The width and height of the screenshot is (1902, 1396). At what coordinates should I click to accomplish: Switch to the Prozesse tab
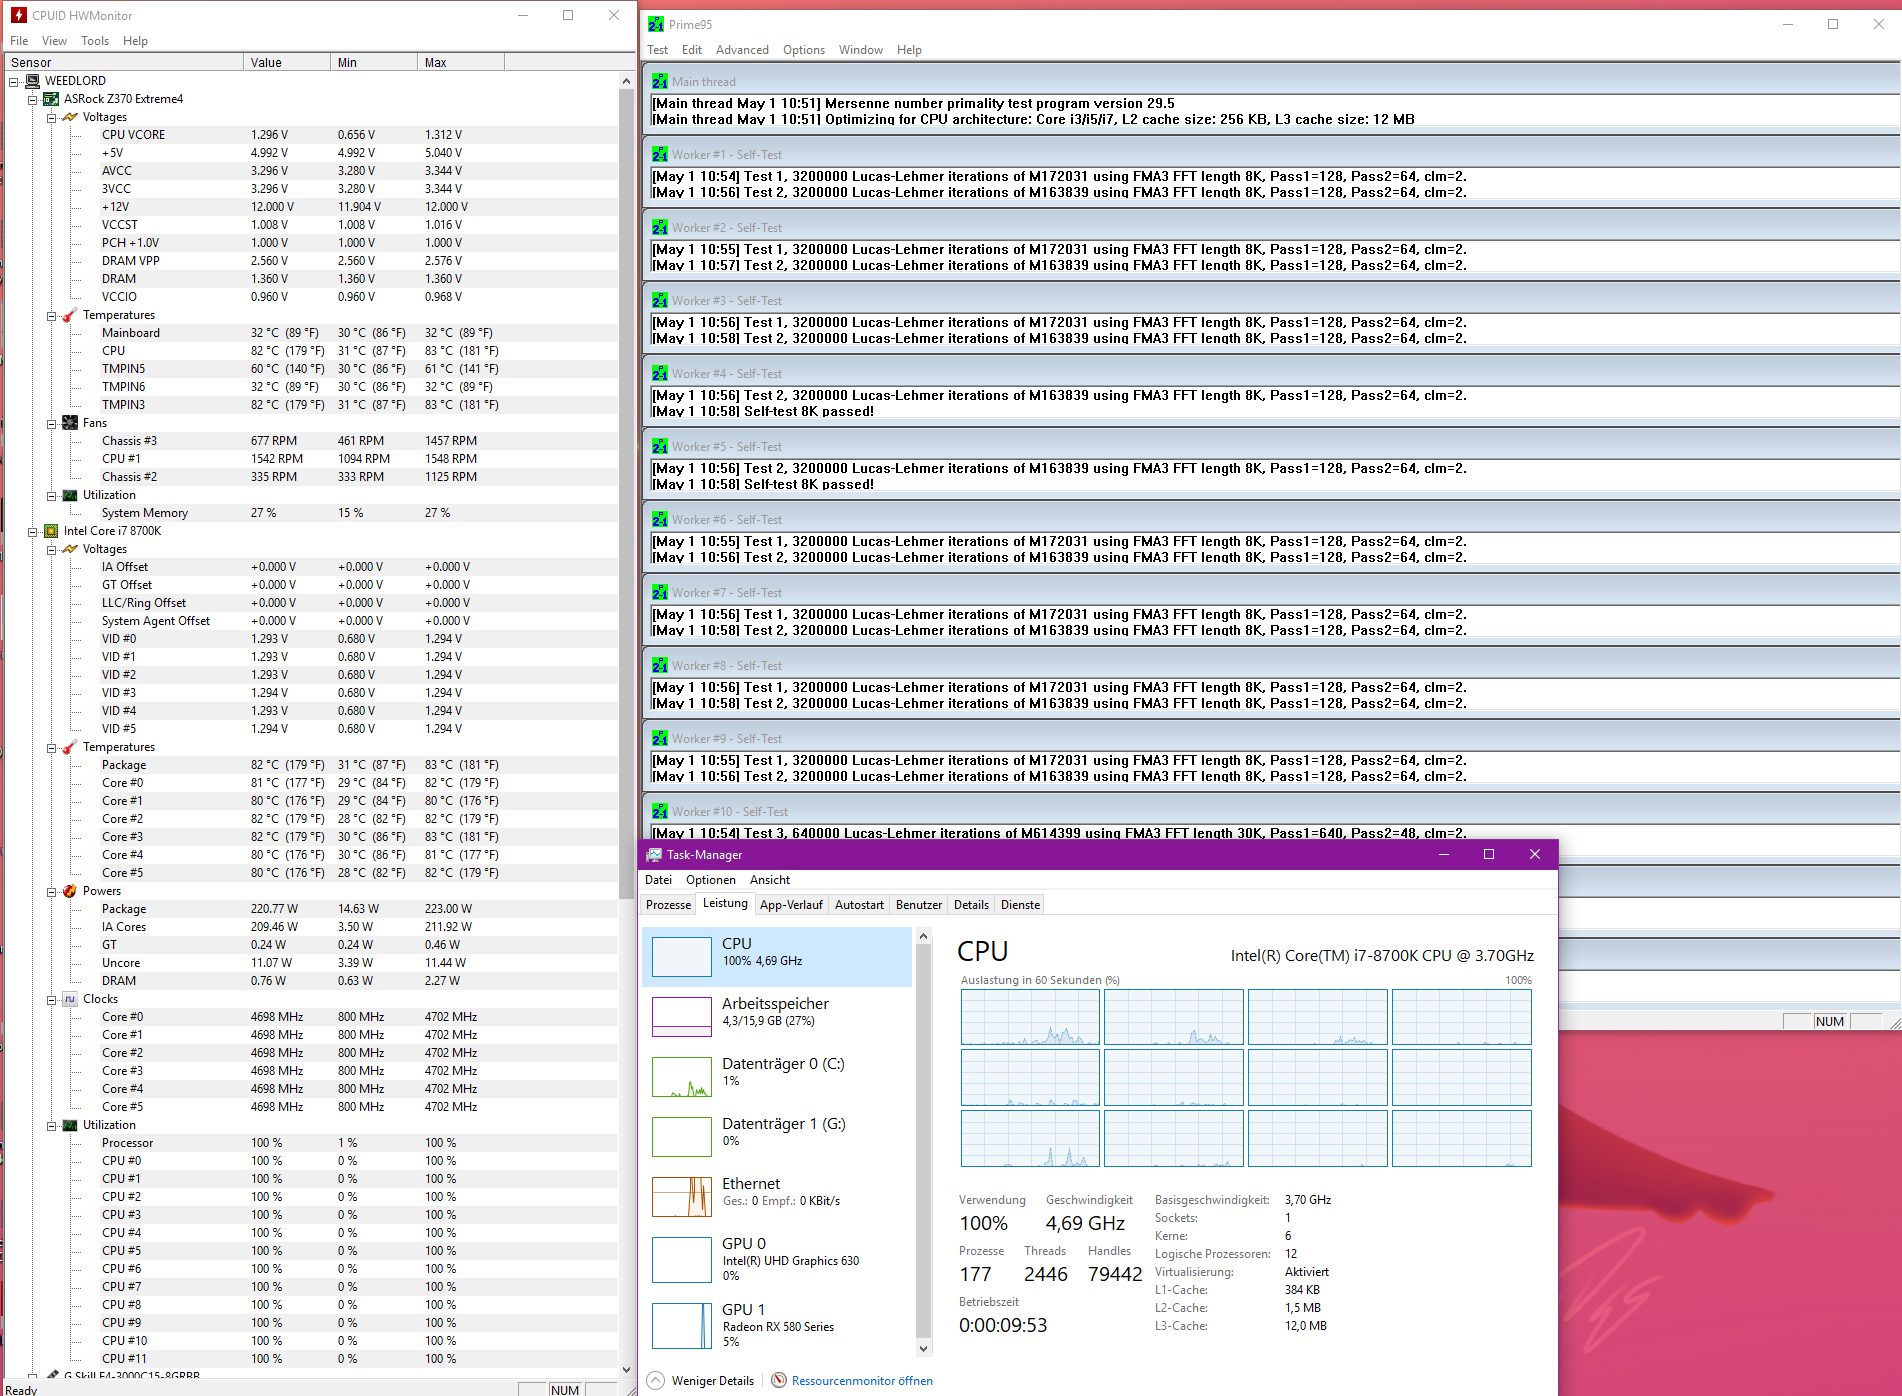(x=668, y=905)
